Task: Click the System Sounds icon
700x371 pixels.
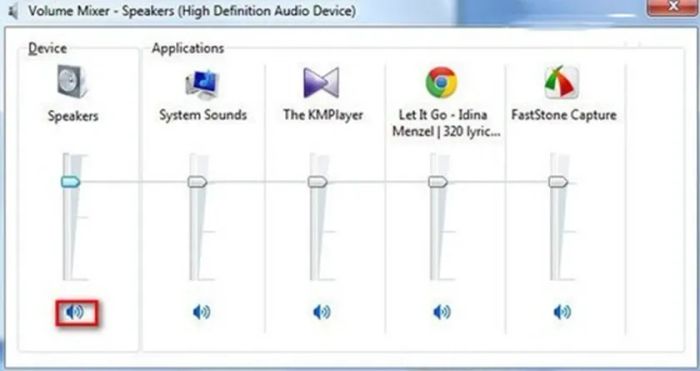Action: tap(202, 84)
